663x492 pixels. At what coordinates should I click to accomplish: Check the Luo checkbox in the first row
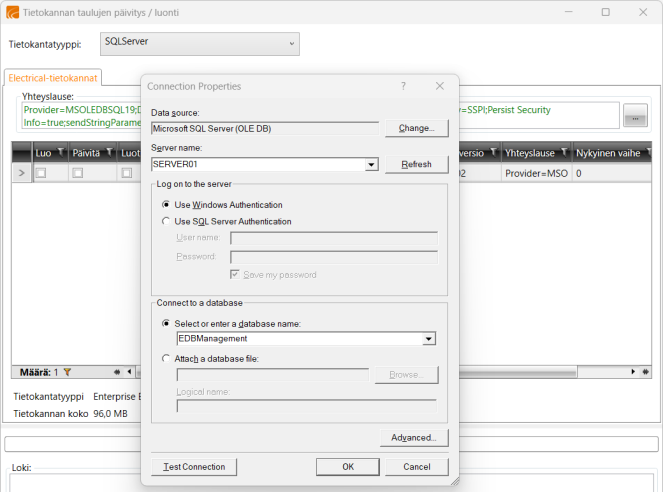click(x=41, y=173)
